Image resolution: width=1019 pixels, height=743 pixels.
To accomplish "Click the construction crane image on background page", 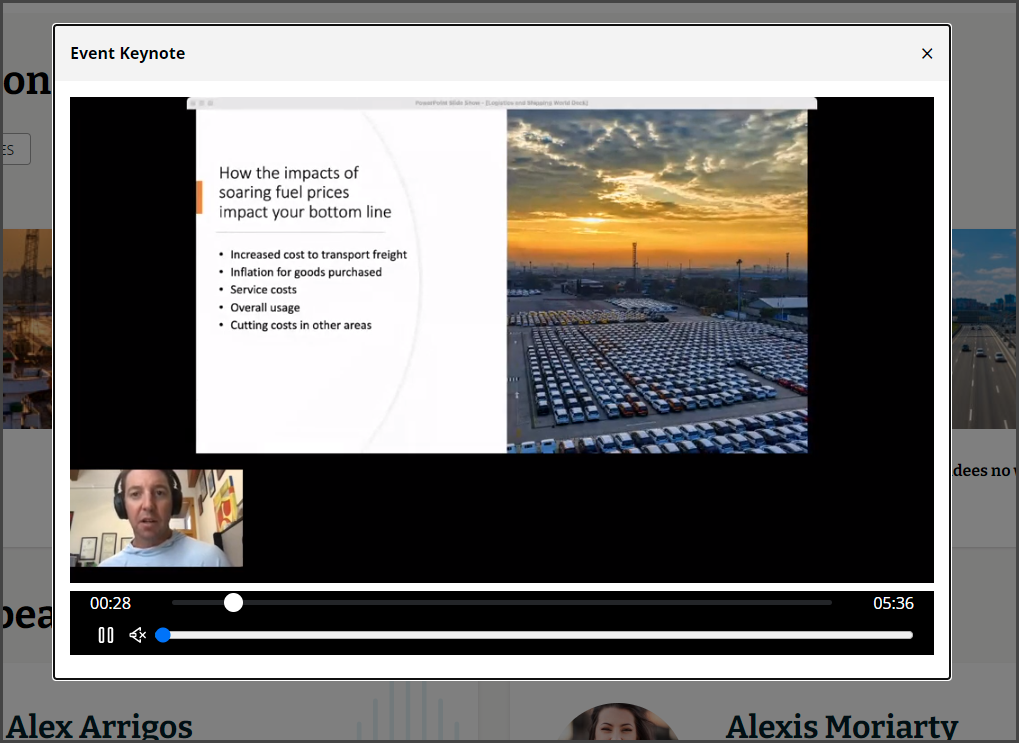I will pos(27,328).
